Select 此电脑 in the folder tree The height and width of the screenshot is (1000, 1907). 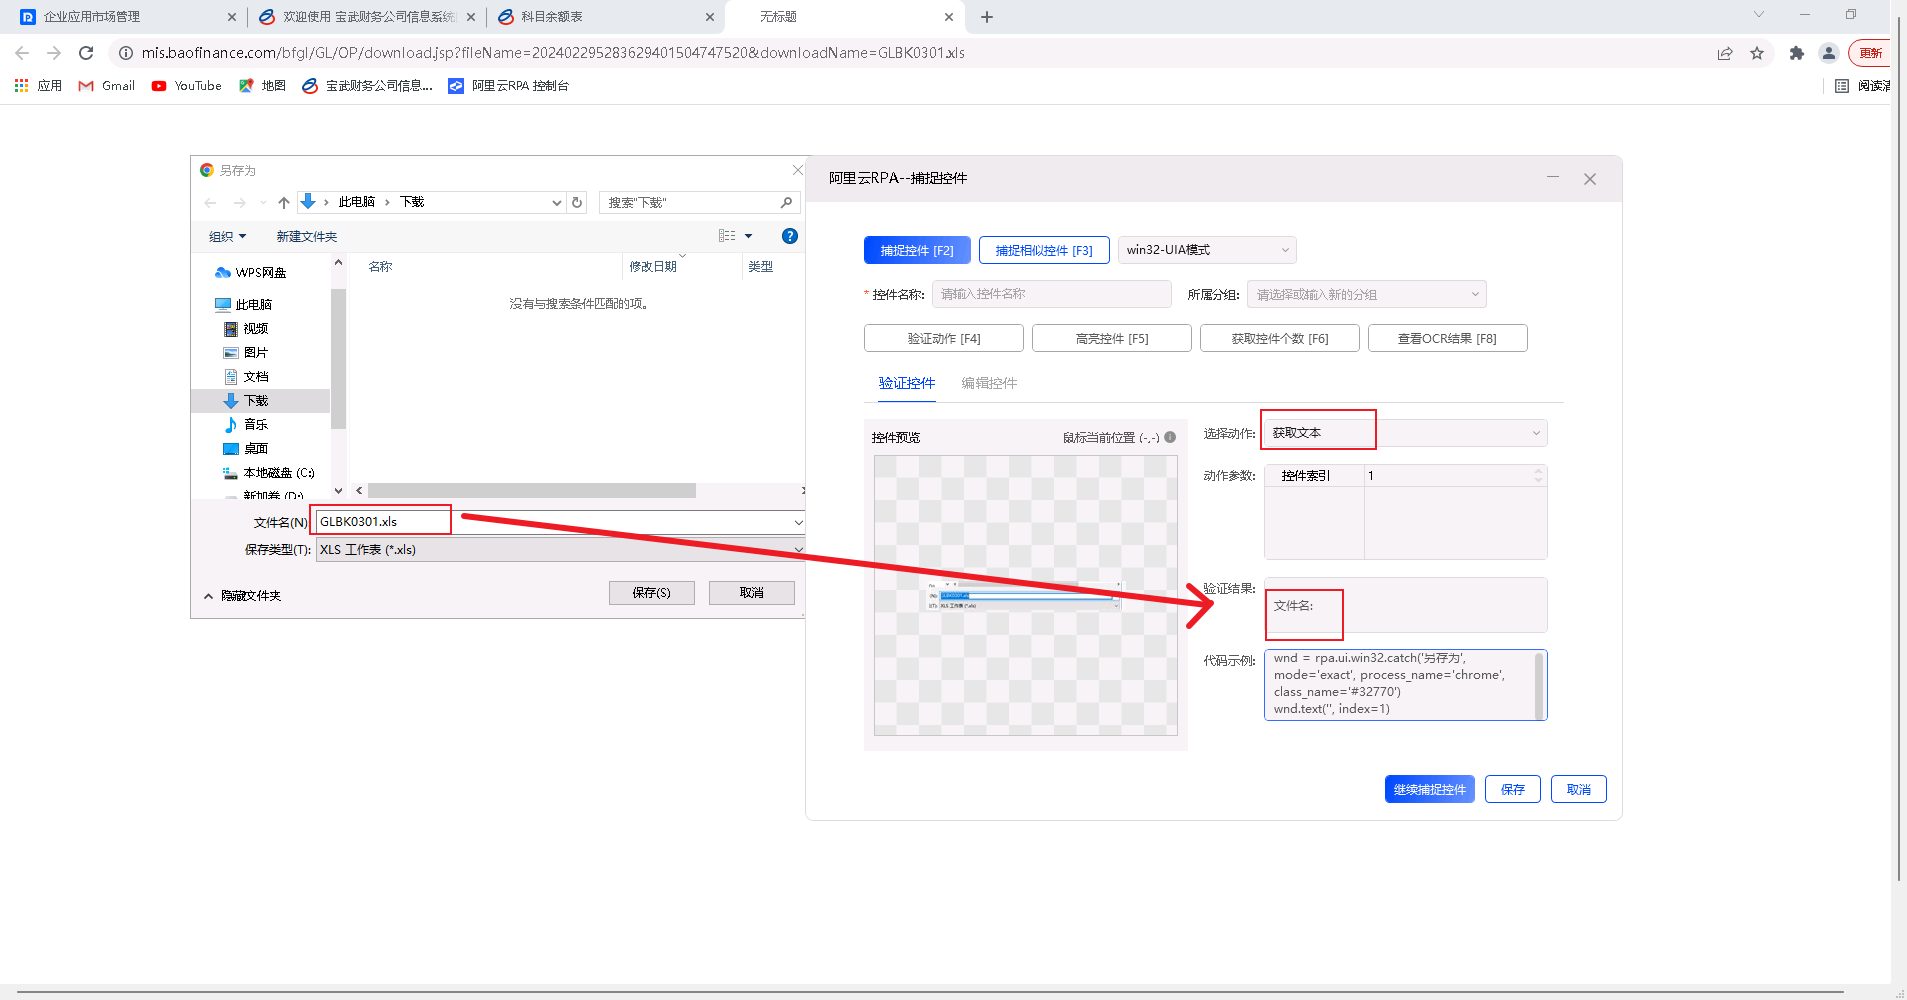pyautogui.click(x=243, y=305)
